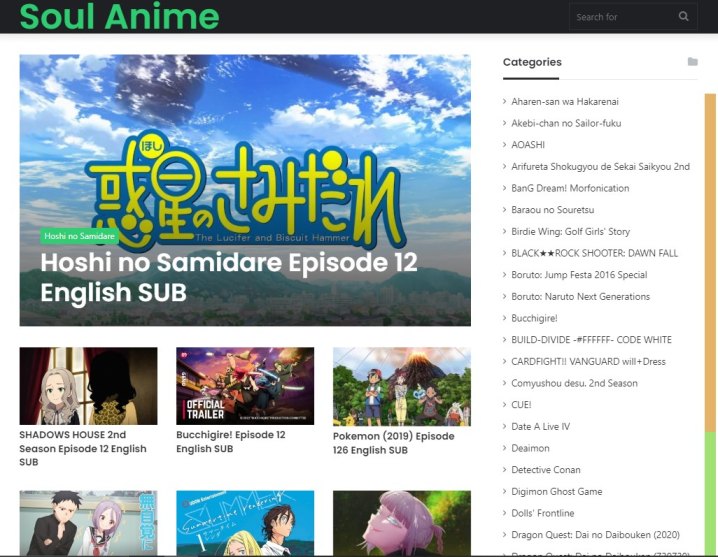Open BLACK ROCK SHOOTER: DAWN FALL category

click(x=594, y=253)
